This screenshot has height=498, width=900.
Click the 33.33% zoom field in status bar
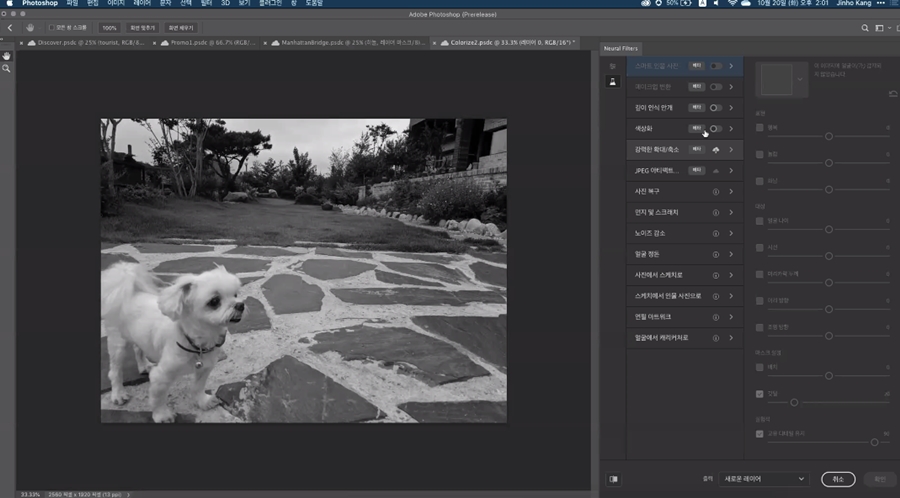tap(30, 495)
